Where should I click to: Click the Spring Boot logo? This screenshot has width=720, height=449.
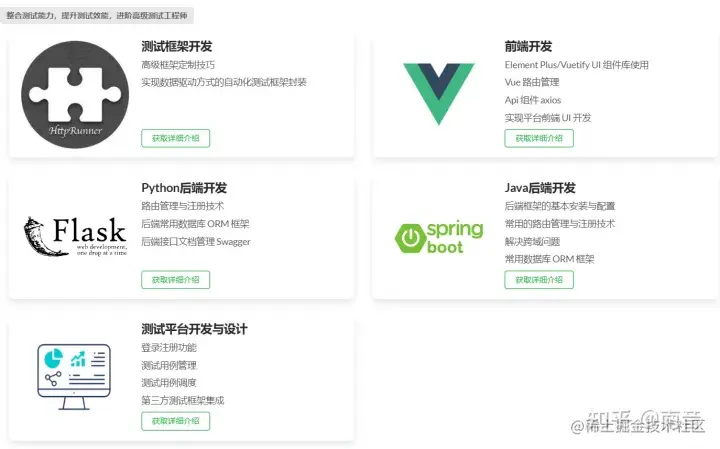click(439, 237)
